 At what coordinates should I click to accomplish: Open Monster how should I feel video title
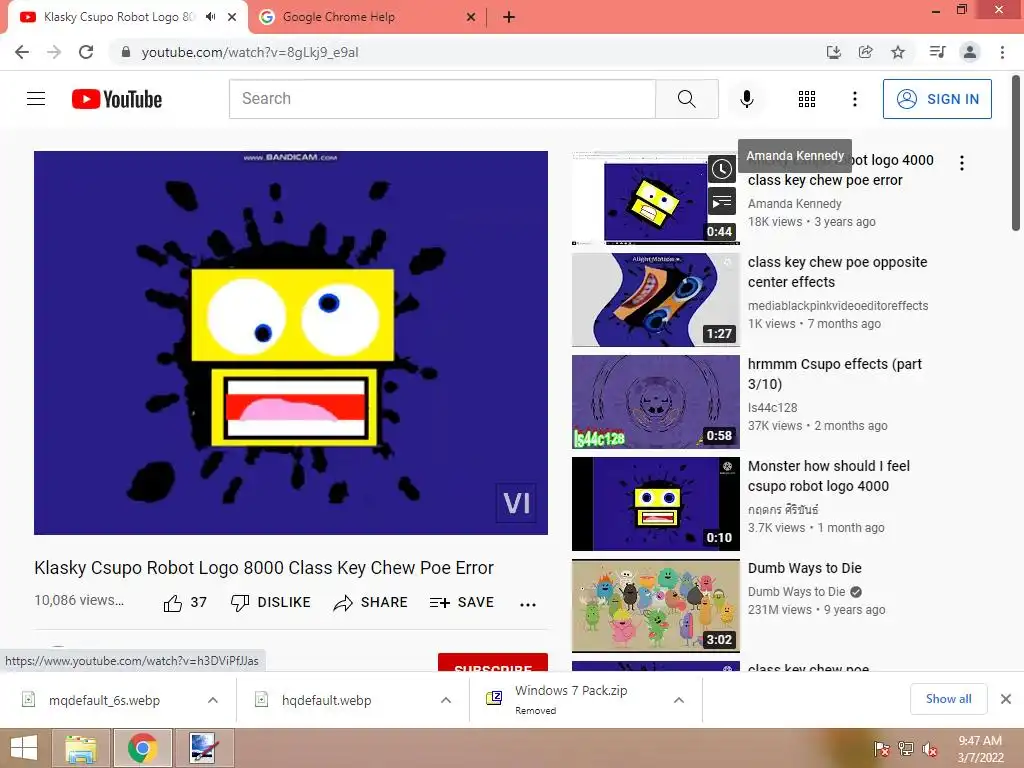(x=829, y=475)
